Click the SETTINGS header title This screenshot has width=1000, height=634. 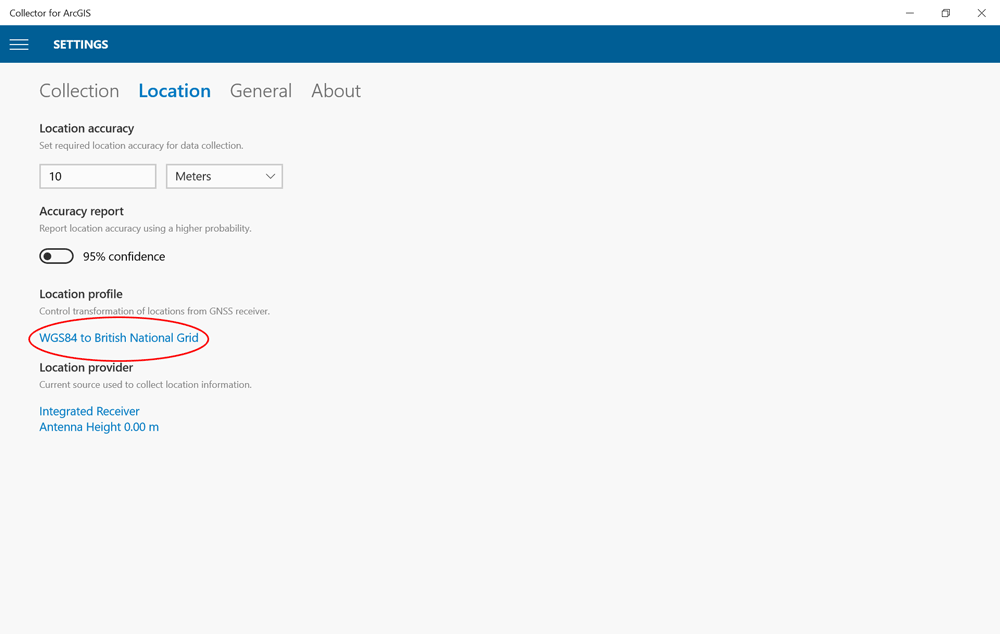coord(81,45)
